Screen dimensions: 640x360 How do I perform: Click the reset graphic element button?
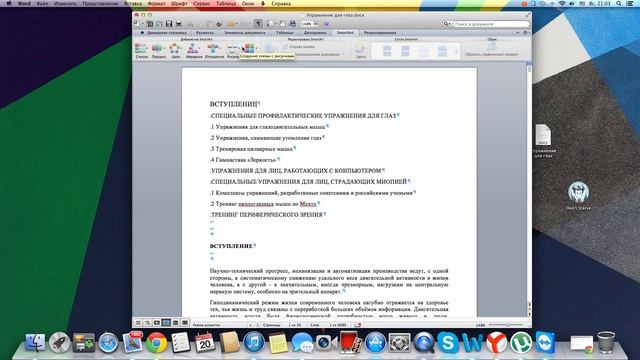click(492, 49)
